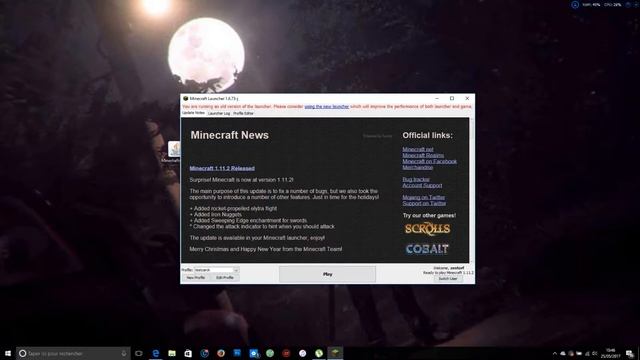Open the taskbar clock and date
Screen dimensions: 640x360
click(611, 353)
